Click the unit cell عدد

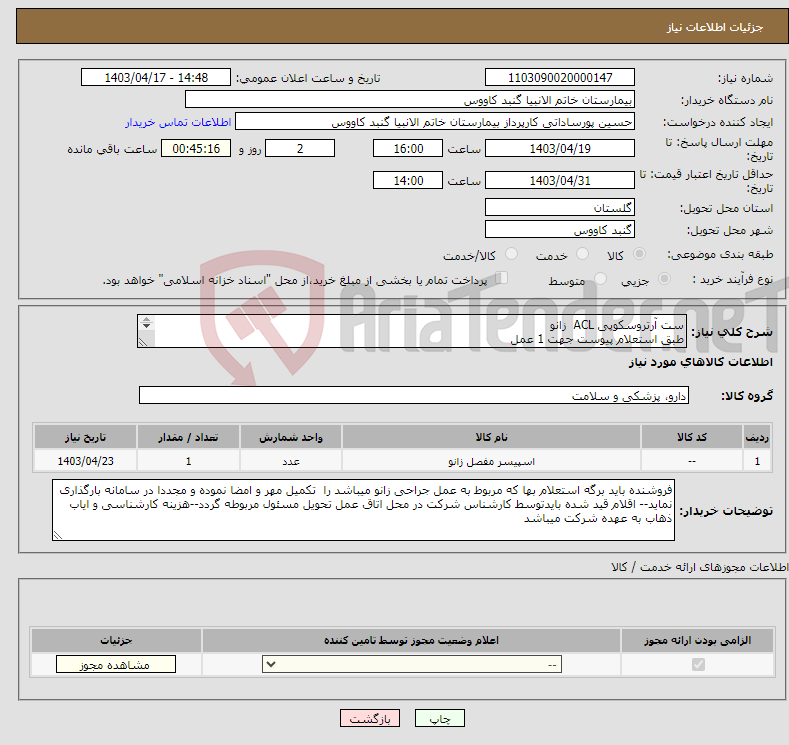point(291,461)
